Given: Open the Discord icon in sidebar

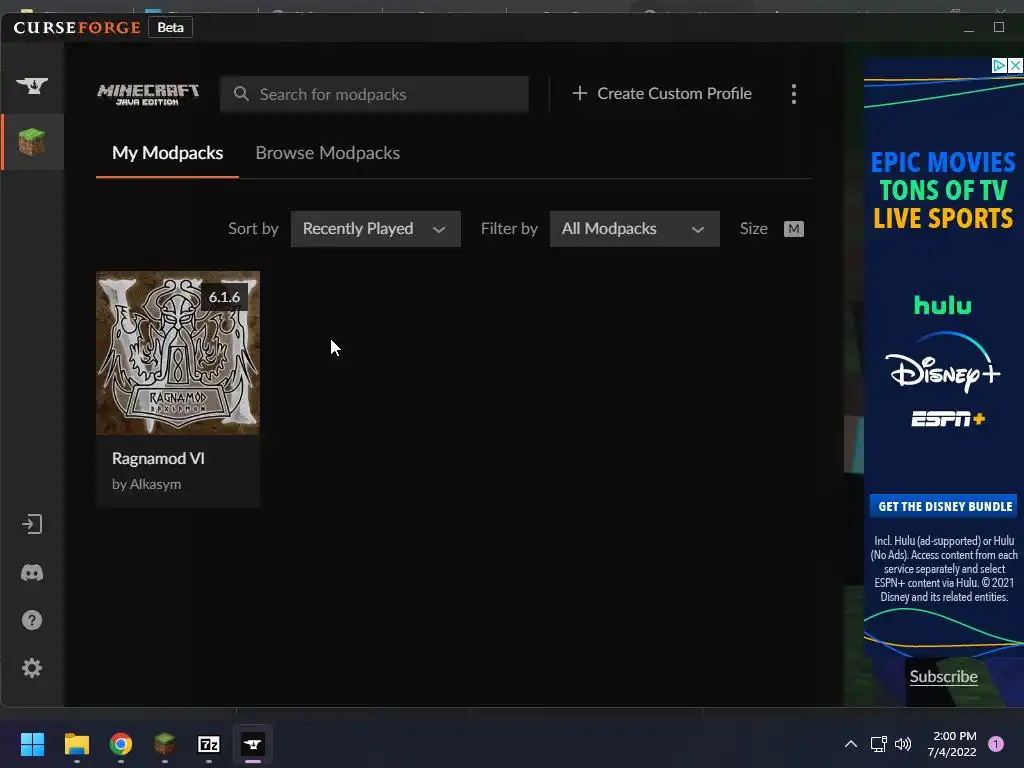Looking at the screenshot, I should click(31, 573).
